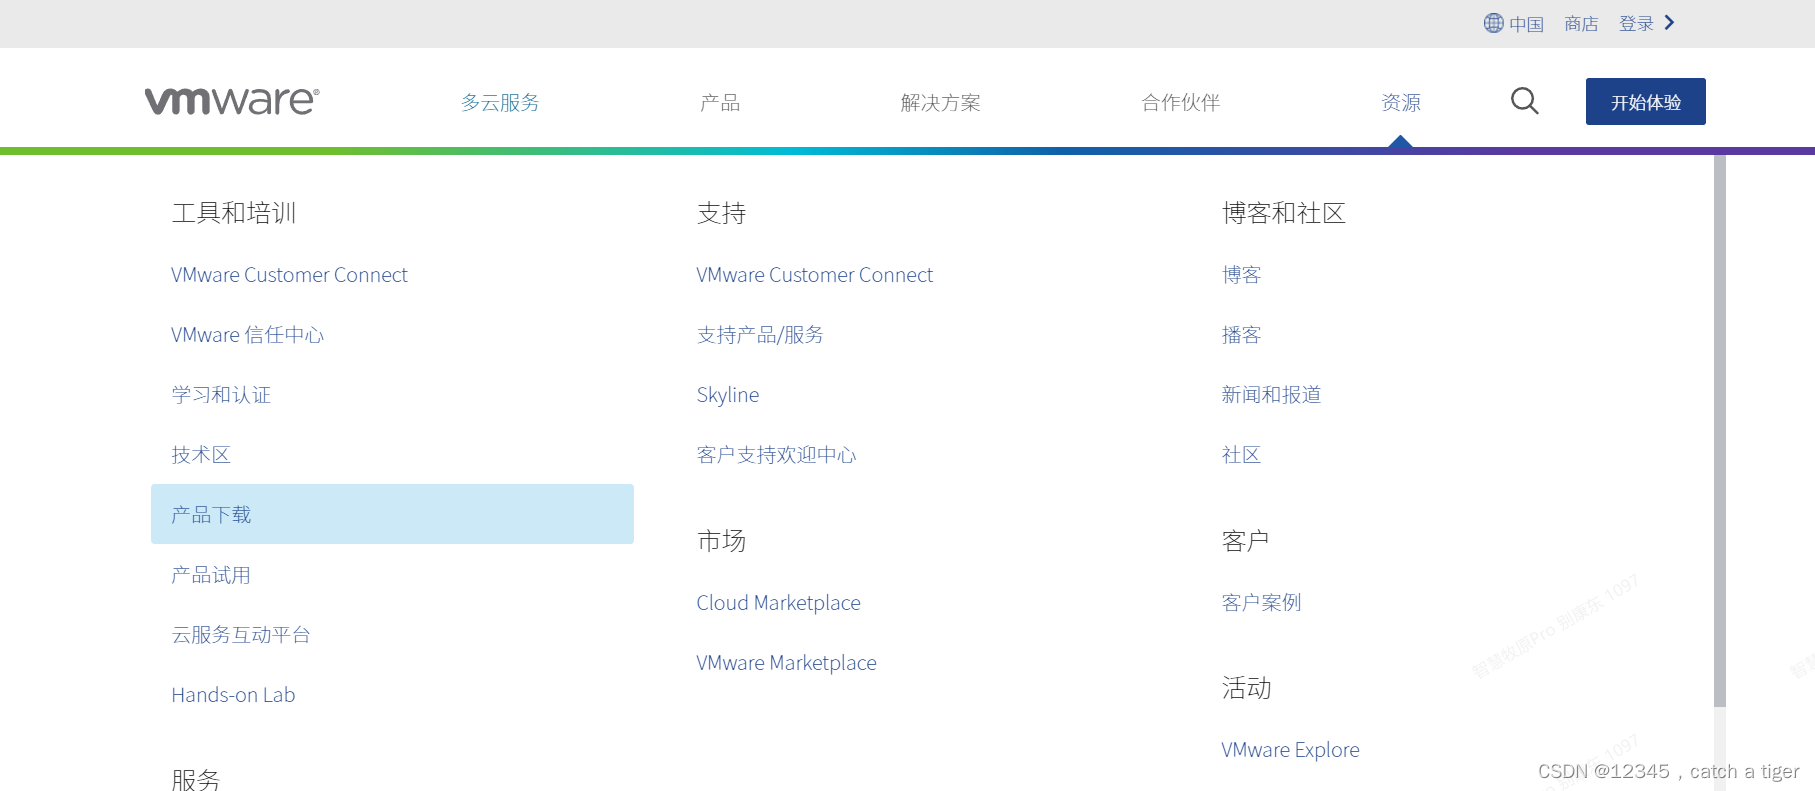This screenshot has width=1815, height=791.
Task: Select the highlighted 产品下载 item
Action: pyautogui.click(x=392, y=514)
